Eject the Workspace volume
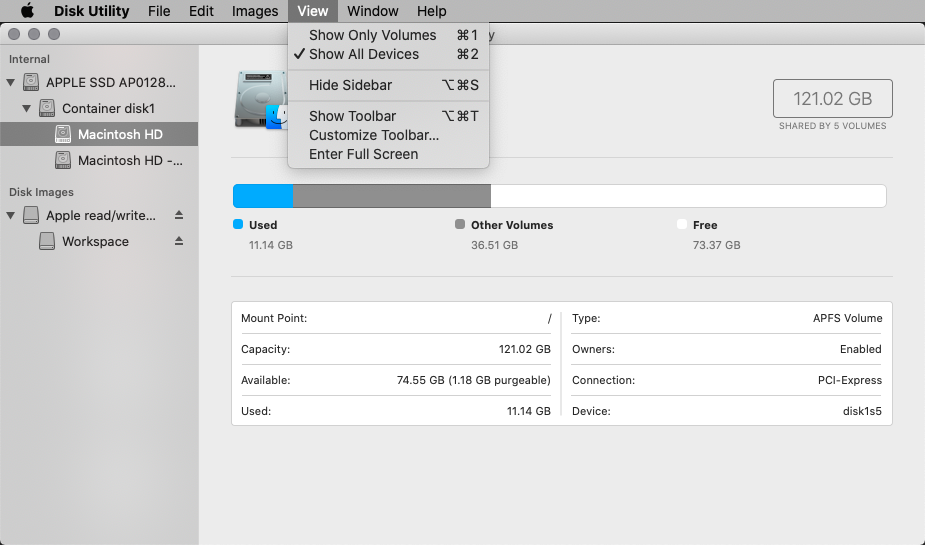Image resolution: width=925 pixels, height=545 pixels. point(179,241)
